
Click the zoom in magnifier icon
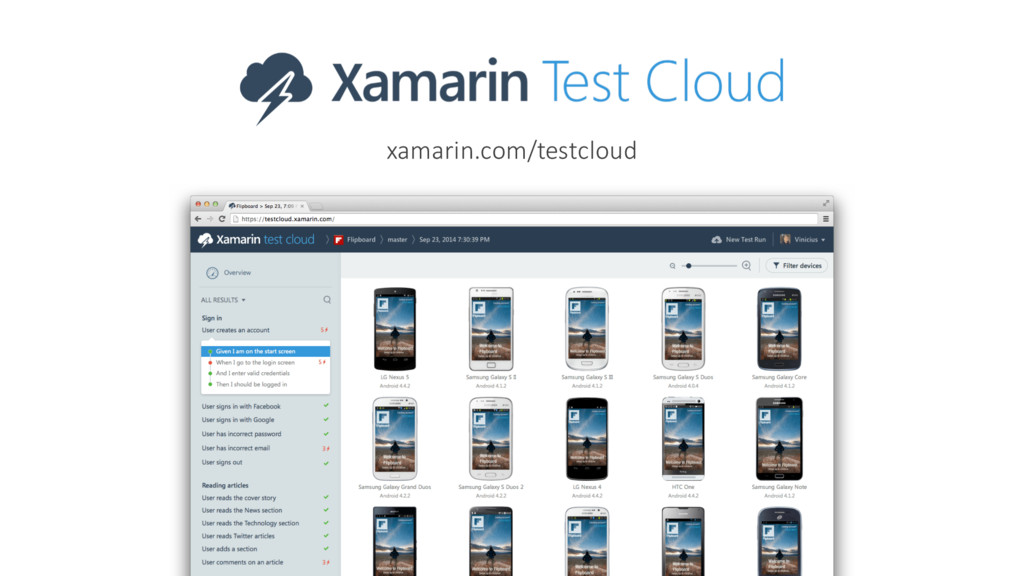pyautogui.click(x=746, y=265)
